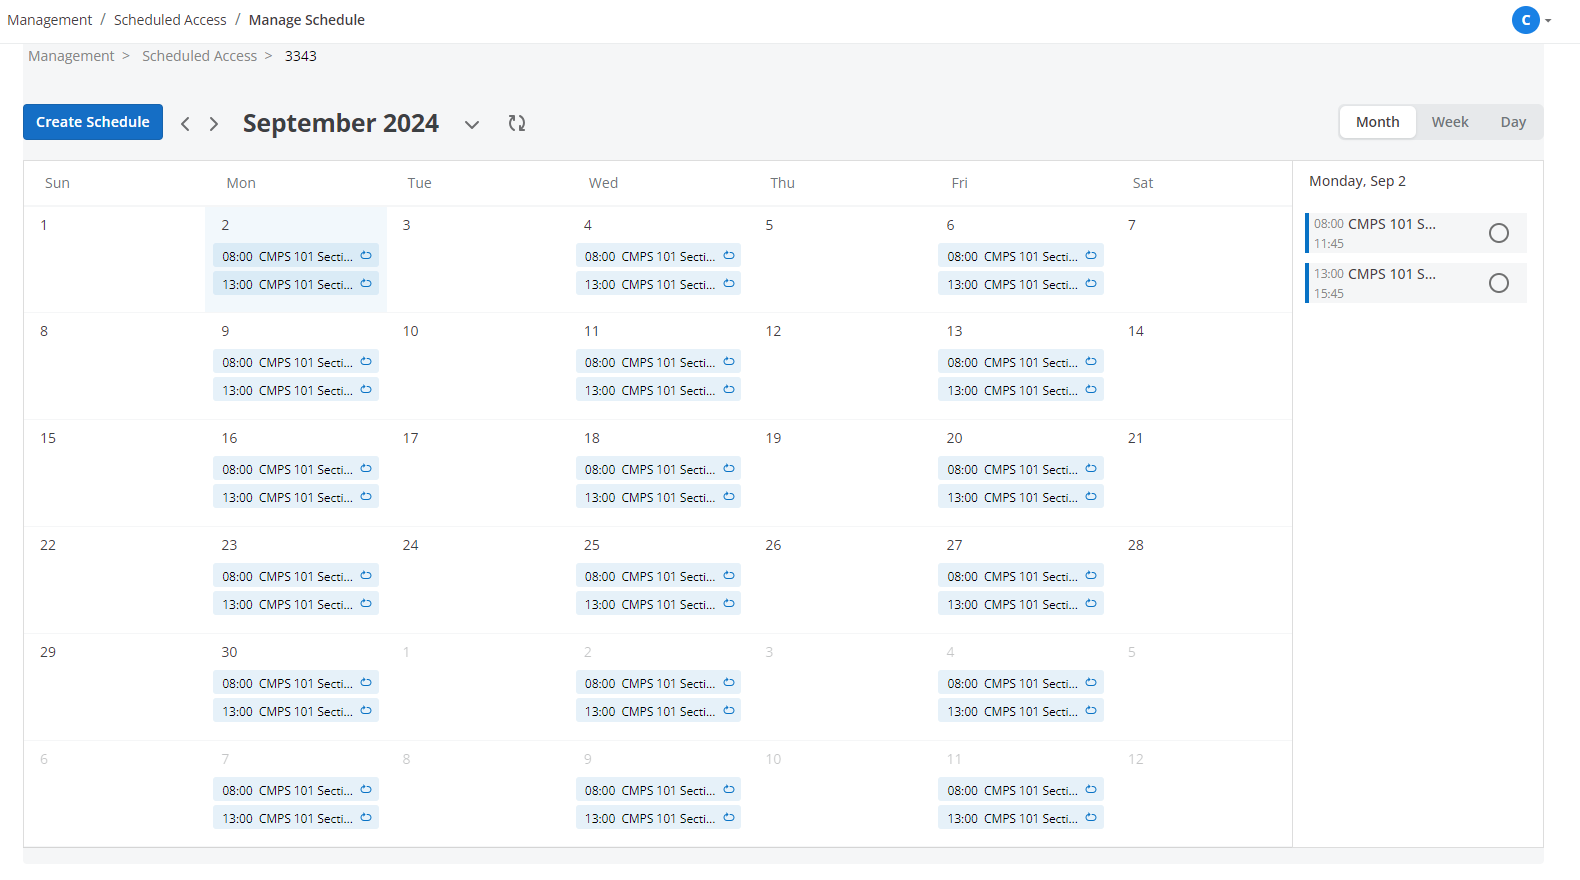Open Scheduled Access in the top breadcrumb
This screenshot has height=880, width=1580.
tap(170, 20)
